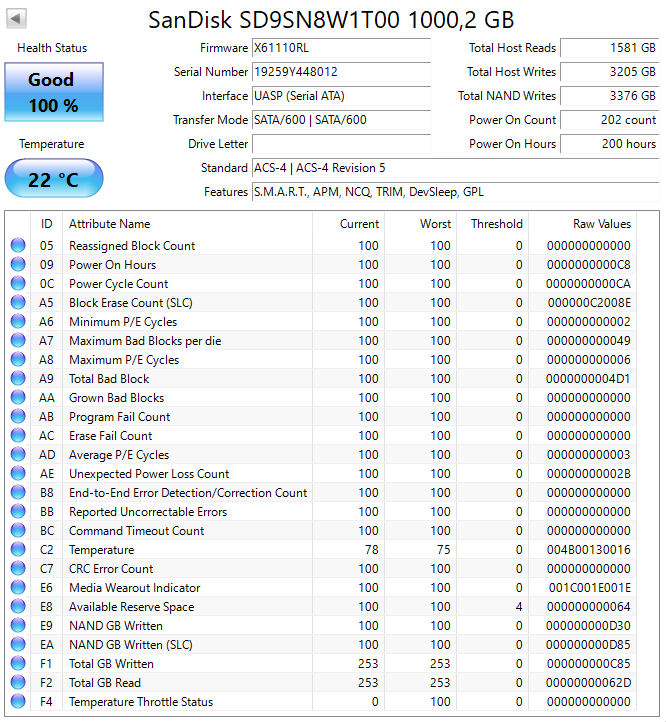Click the status dot for Temperature Throttle Status

pyautogui.click(x=18, y=701)
